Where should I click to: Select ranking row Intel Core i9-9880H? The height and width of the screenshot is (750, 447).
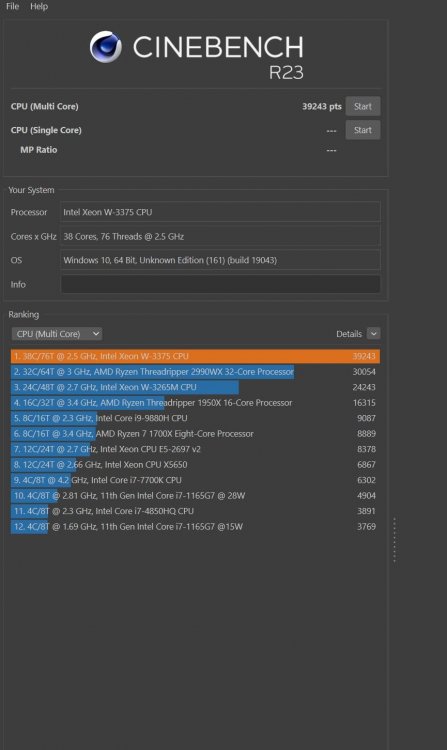point(196,418)
